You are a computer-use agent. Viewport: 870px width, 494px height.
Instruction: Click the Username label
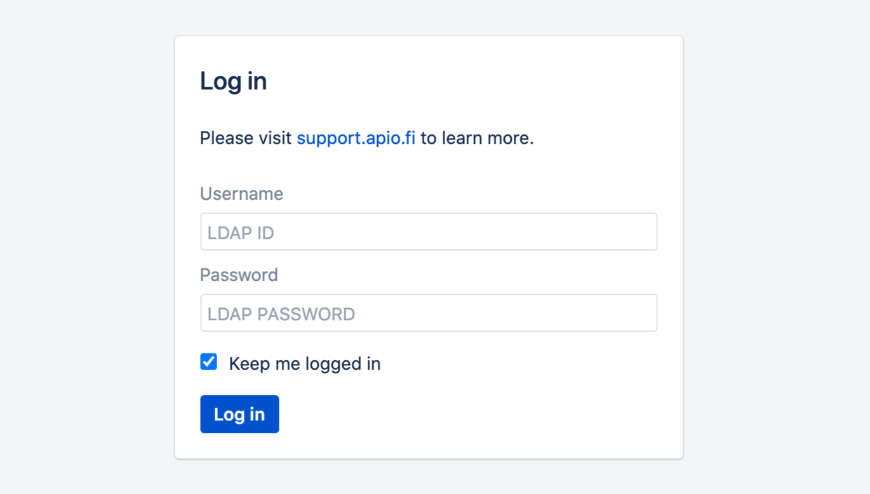pyautogui.click(x=241, y=194)
